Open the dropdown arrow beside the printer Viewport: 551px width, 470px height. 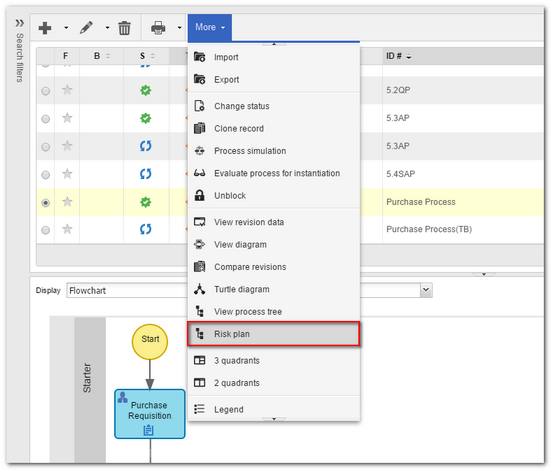179,28
